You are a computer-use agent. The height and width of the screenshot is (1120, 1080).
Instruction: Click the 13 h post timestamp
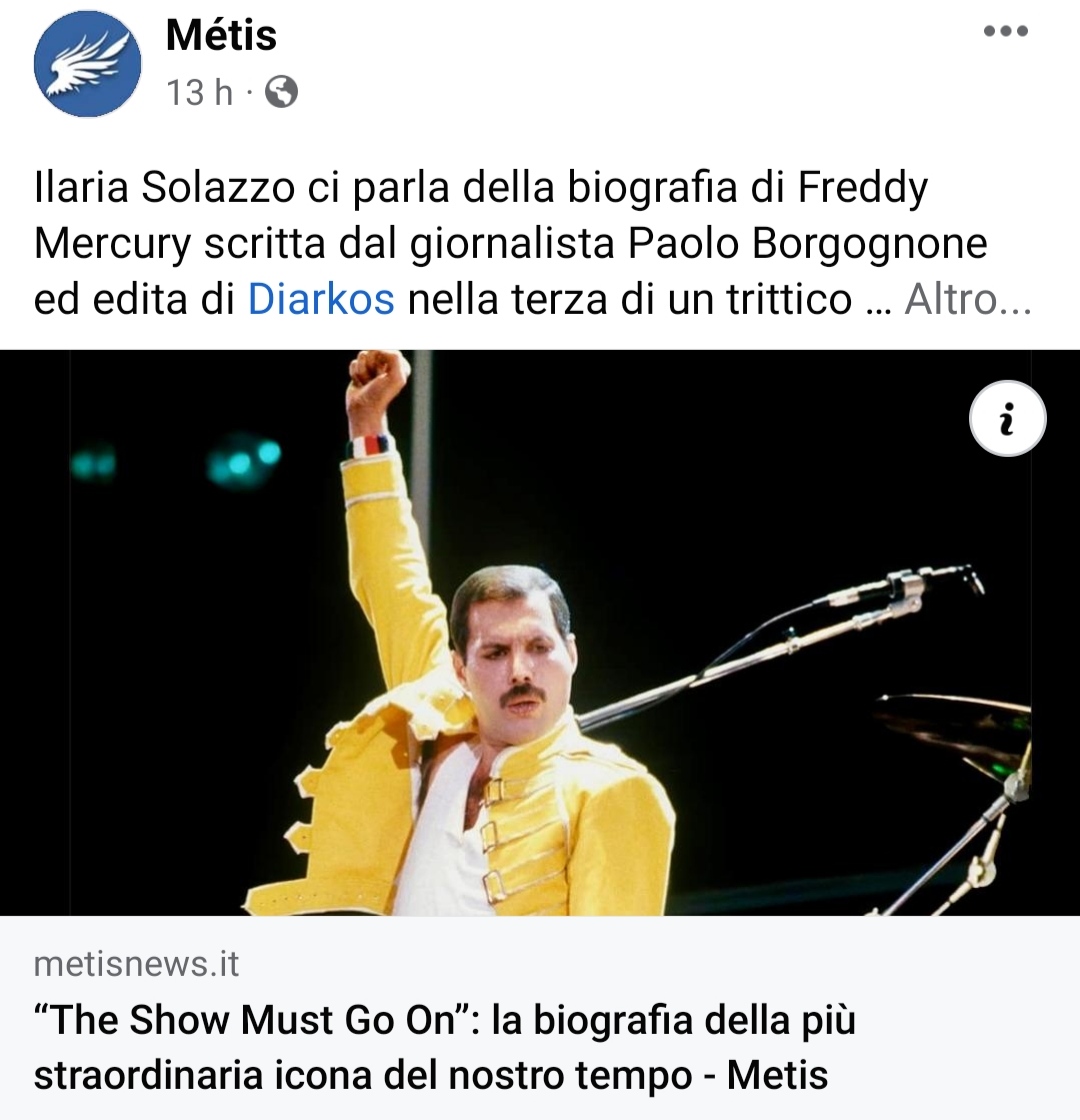(x=200, y=92)
